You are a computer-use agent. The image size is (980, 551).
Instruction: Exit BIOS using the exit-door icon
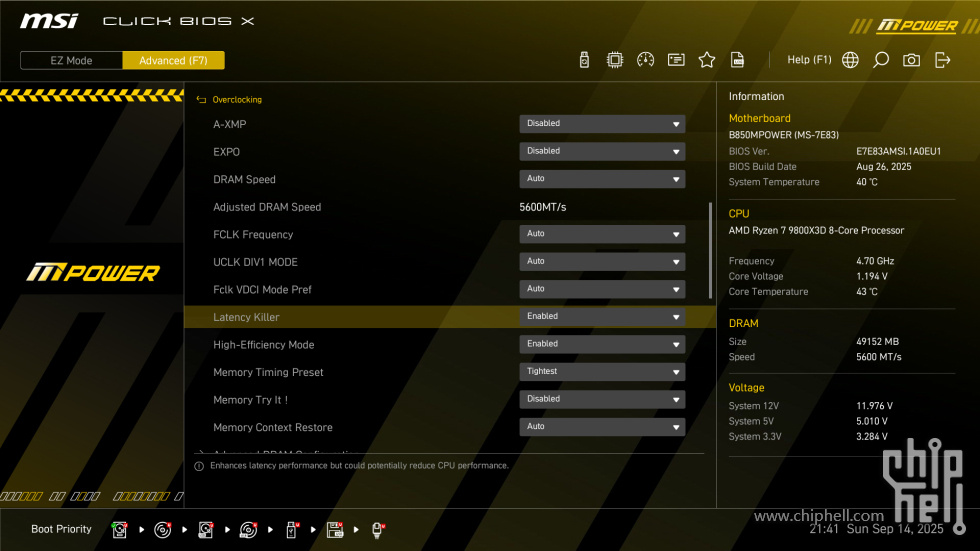[942, 60]
